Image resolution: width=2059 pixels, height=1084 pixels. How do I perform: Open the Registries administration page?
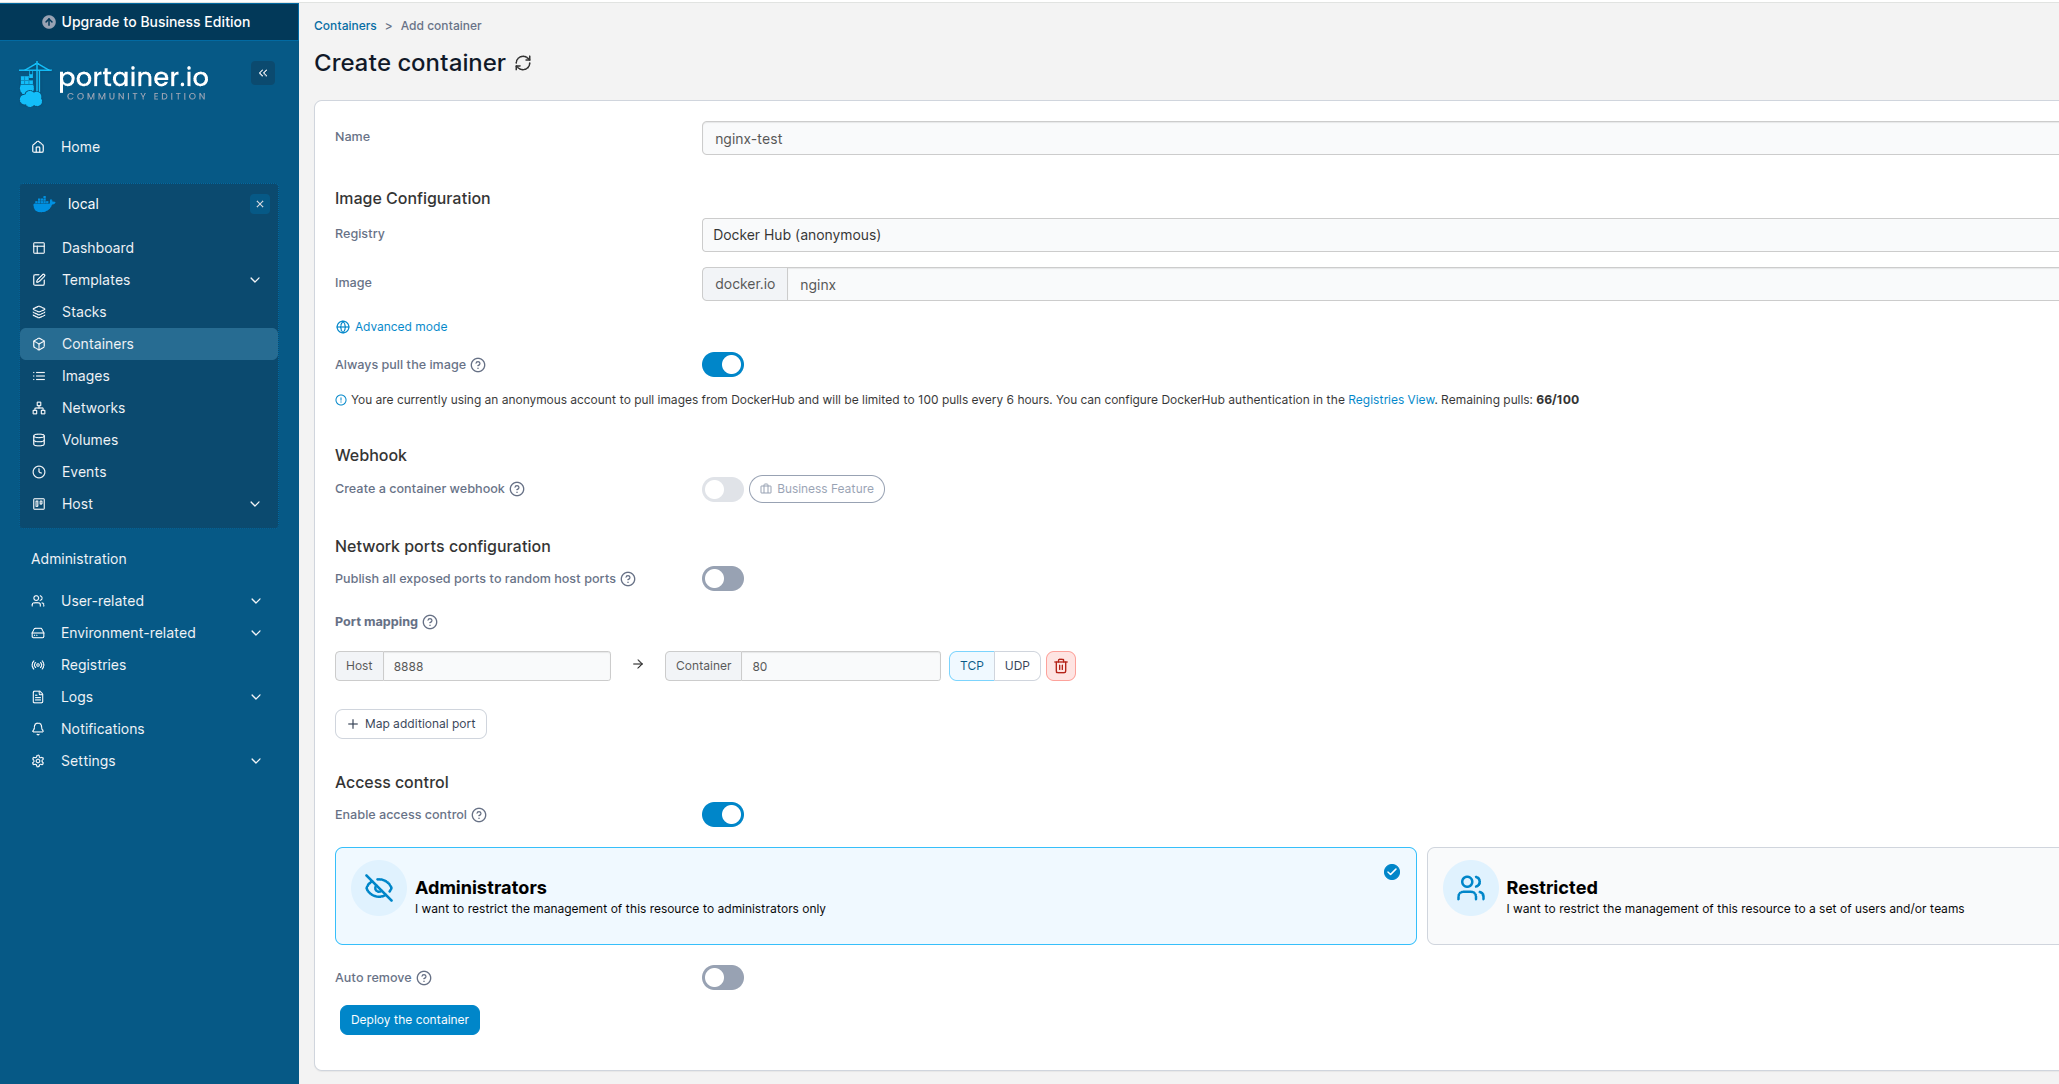(92, 664)
